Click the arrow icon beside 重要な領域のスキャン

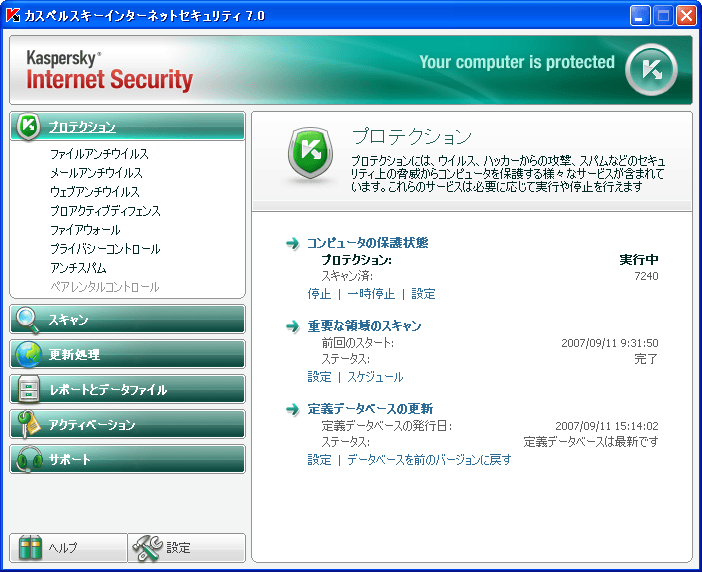point(293,326)
